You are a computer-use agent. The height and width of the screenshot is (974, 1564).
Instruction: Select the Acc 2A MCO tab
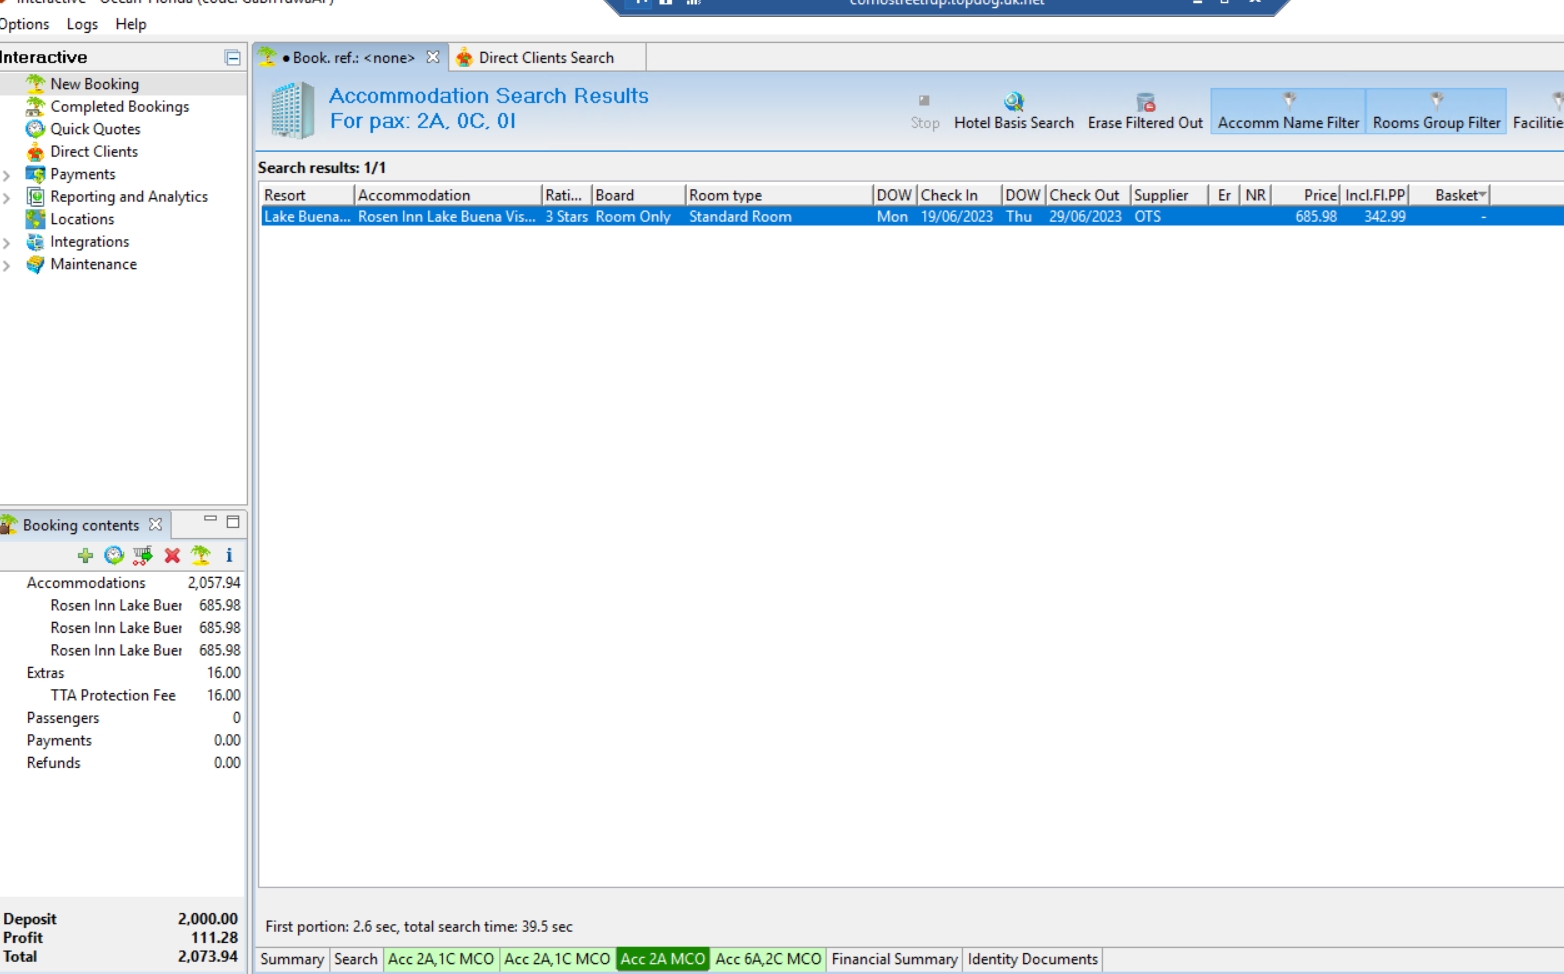coord(663,959)
